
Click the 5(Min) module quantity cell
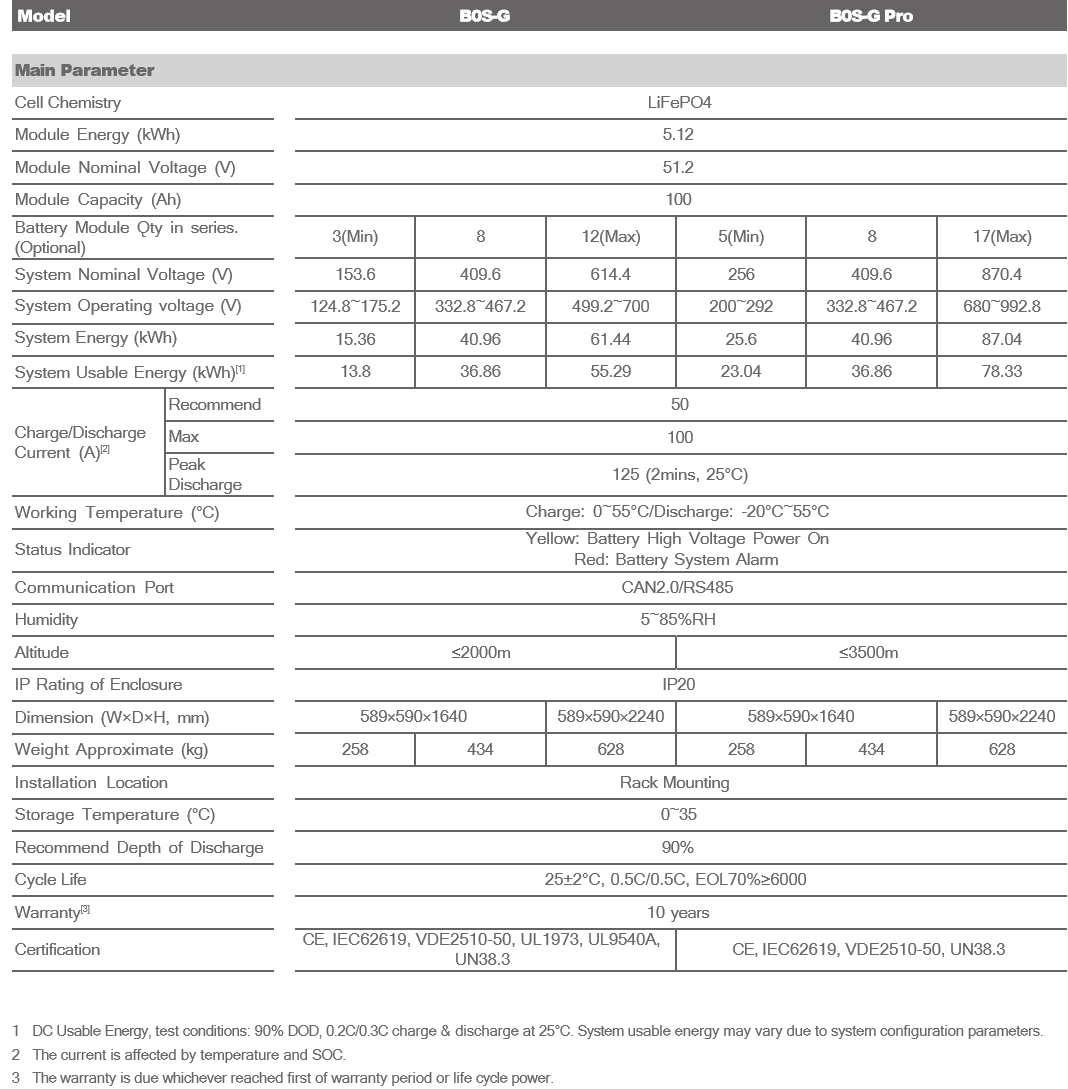(x=741, y=237)
